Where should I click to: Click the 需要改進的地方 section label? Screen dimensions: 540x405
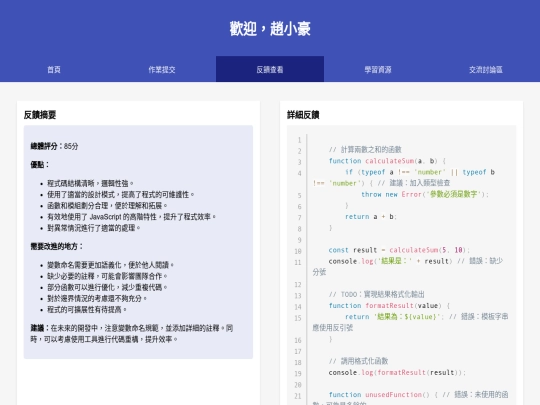pyautogui.click(x=57, y=247)
